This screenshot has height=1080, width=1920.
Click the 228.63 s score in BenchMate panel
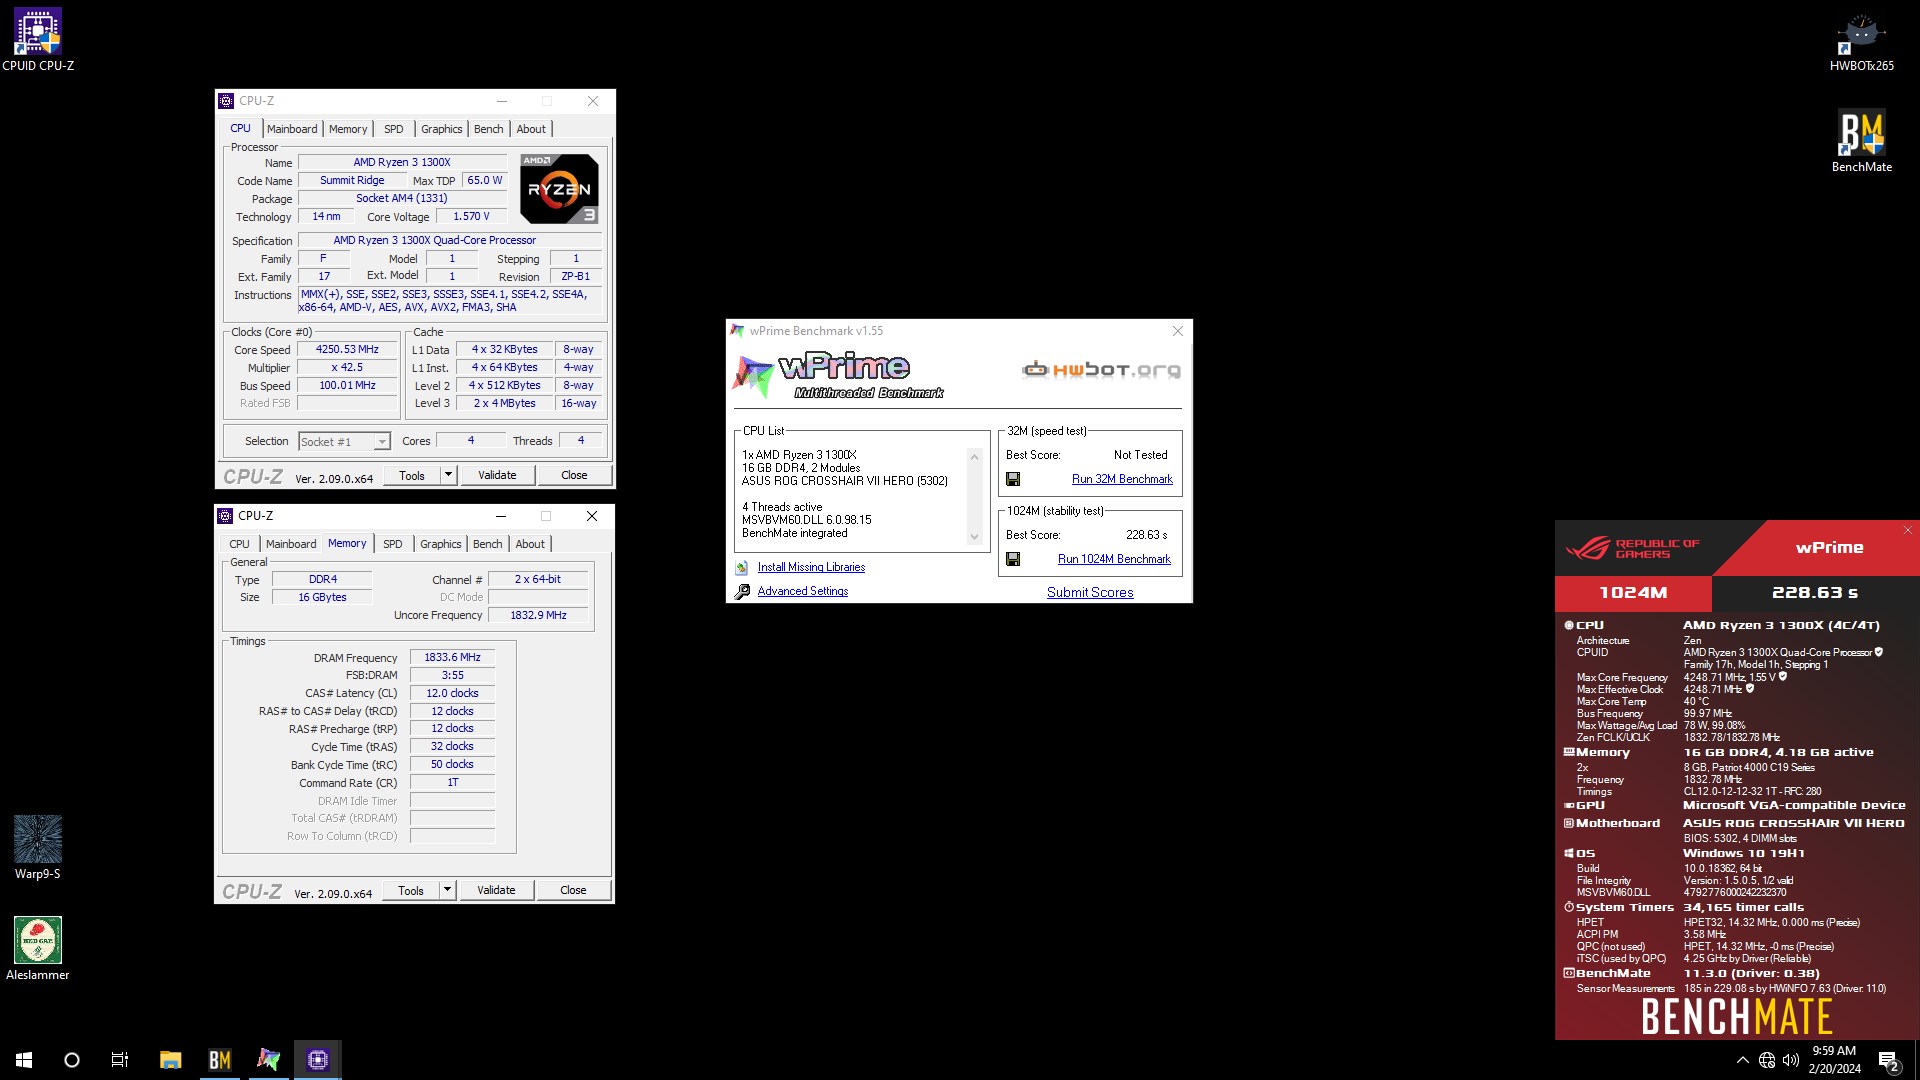(1815, 593)
